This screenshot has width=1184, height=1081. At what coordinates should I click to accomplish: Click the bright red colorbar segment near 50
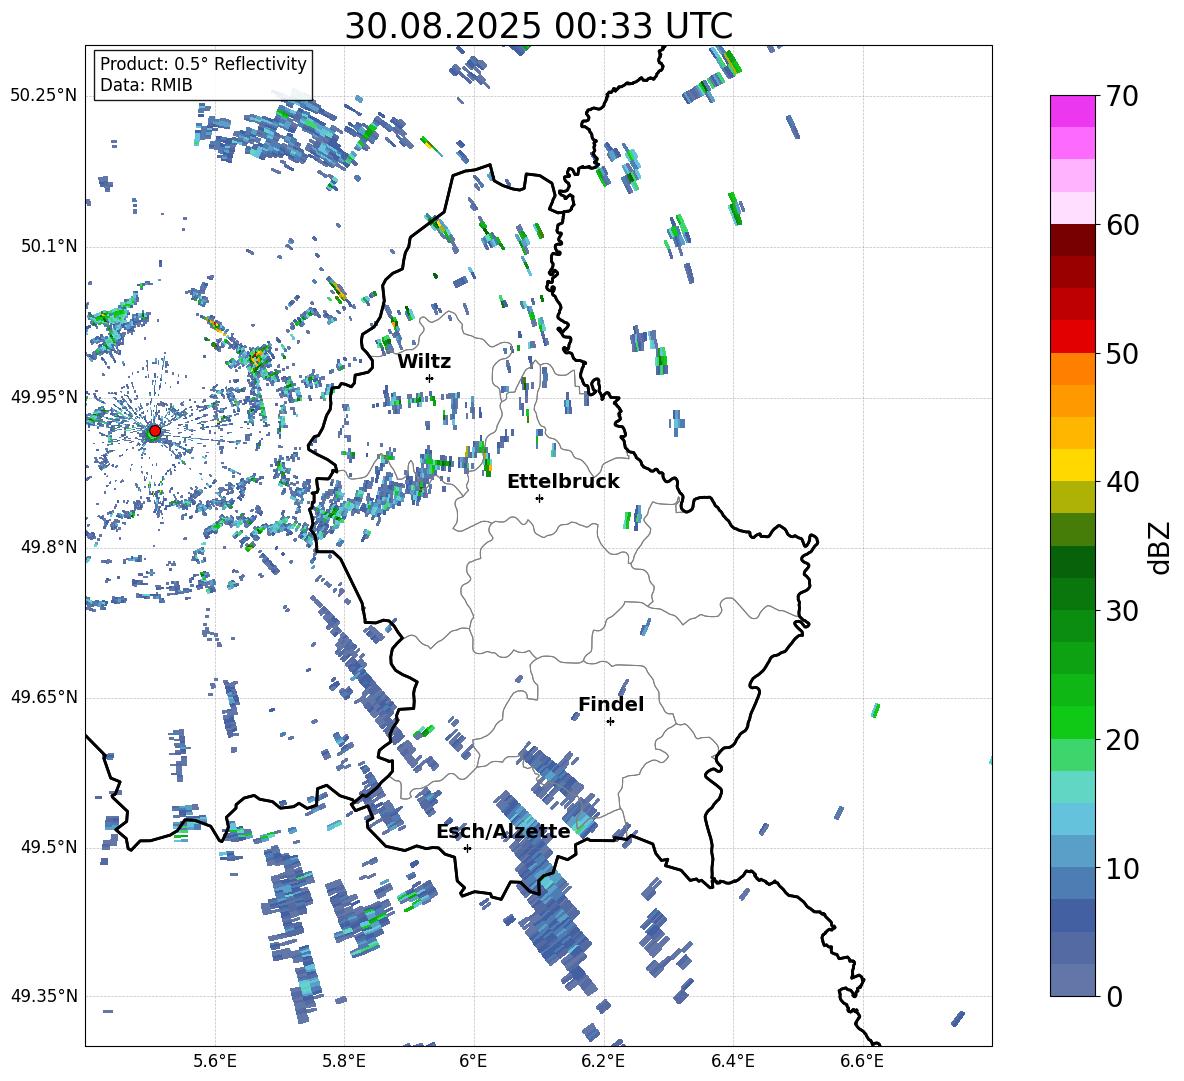pyautogui.click(x=1072, y=337)
